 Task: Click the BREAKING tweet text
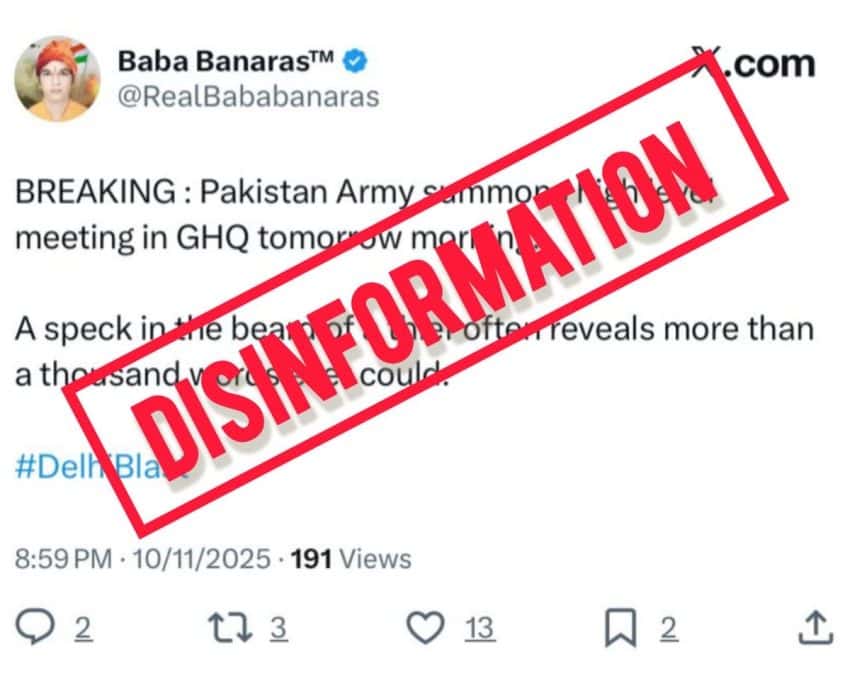point(364,215)
